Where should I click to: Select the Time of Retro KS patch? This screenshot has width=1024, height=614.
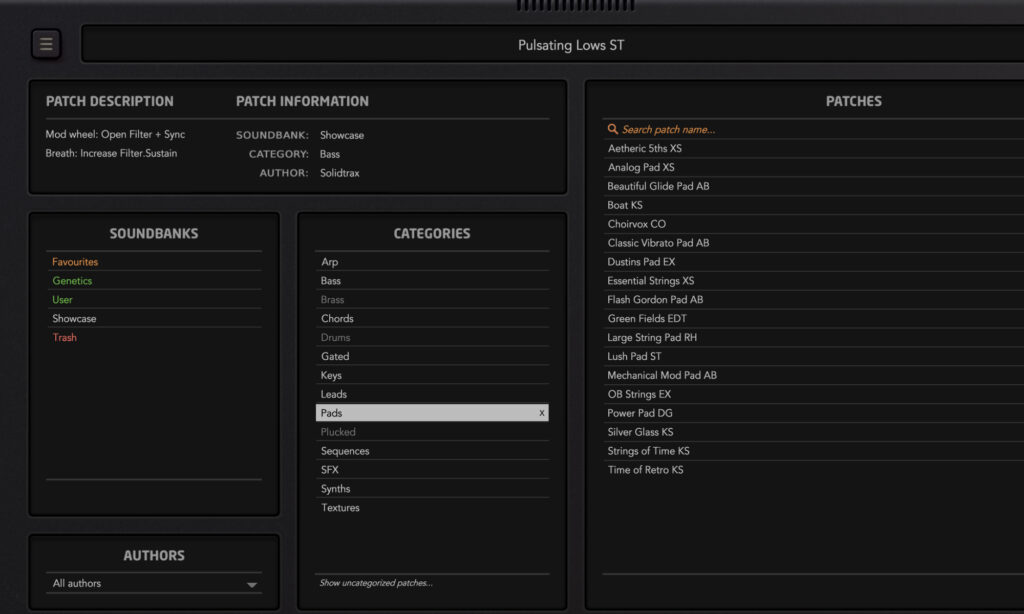645,470
